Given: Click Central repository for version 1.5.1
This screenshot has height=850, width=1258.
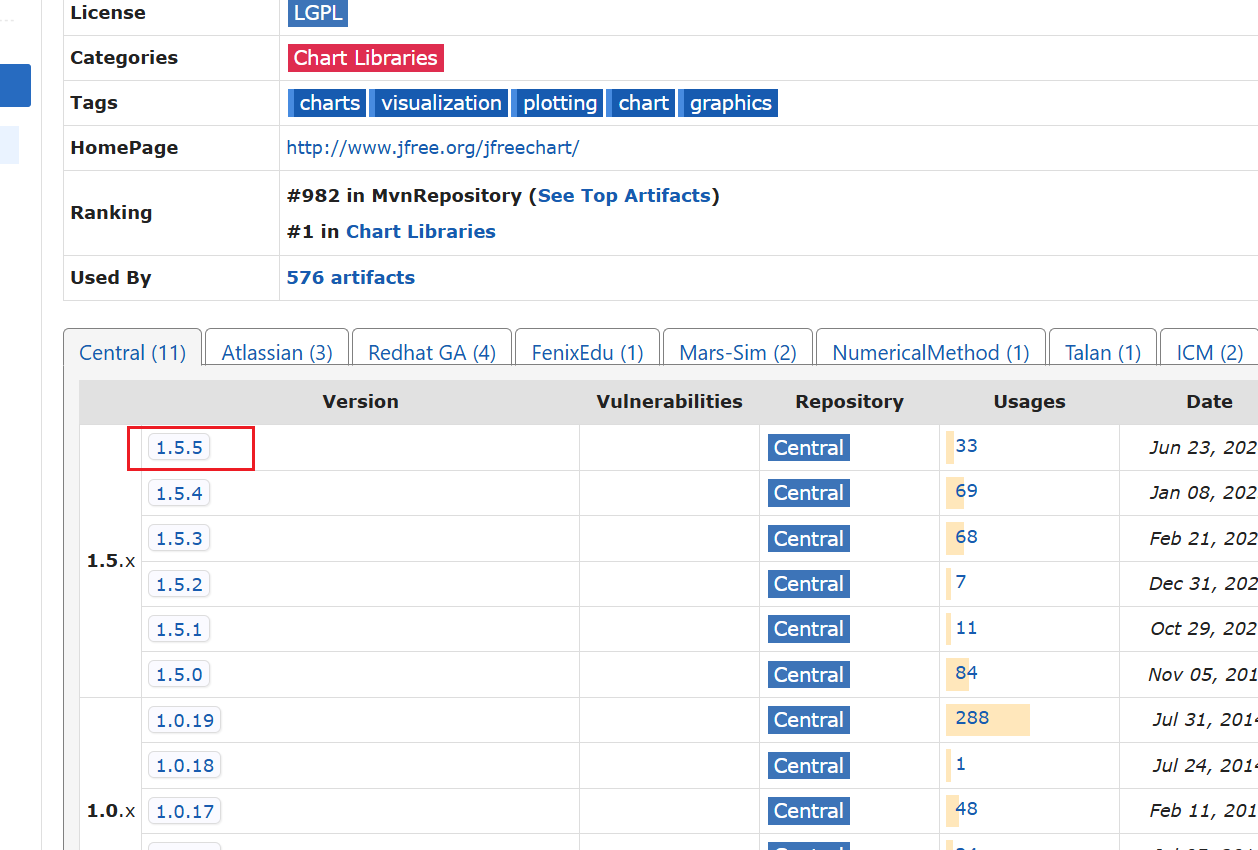Looking at the screenshot, I should pyautogui.click(x=809, y=629).
